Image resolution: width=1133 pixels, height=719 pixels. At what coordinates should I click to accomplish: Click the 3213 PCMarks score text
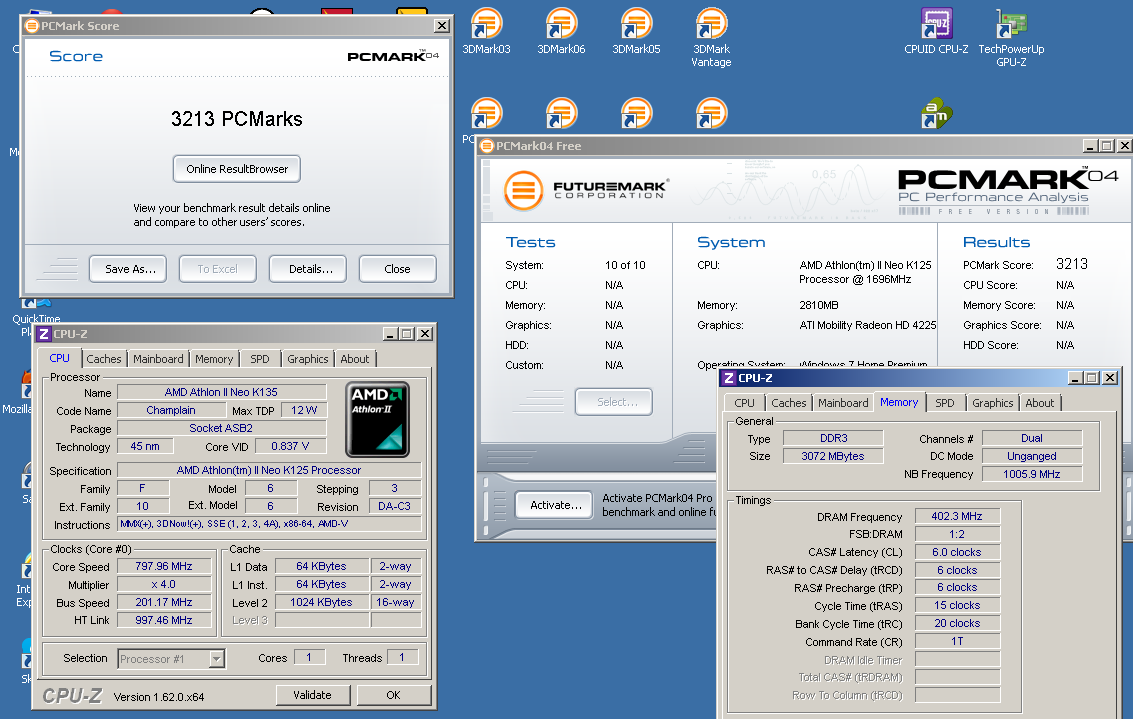(x=237, y=119)
